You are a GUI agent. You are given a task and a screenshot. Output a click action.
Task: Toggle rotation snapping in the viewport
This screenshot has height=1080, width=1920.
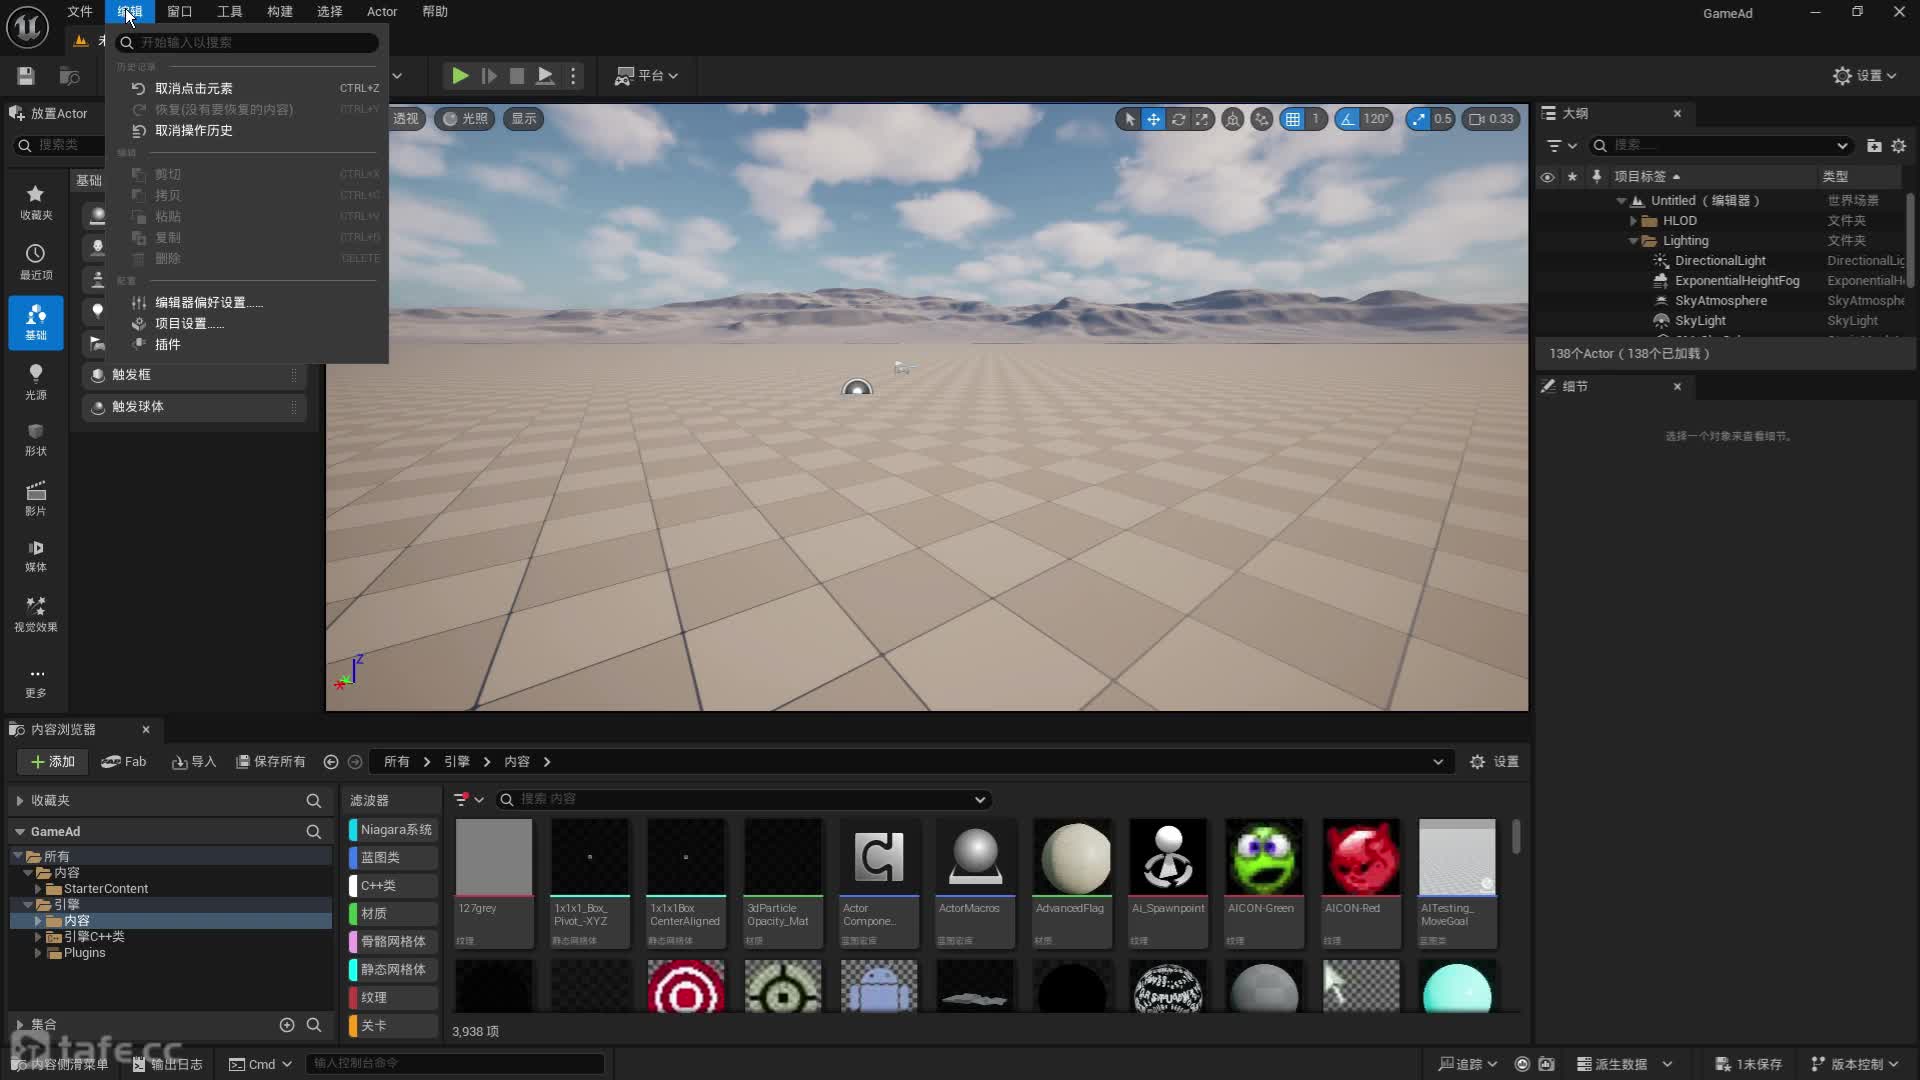1348,119
